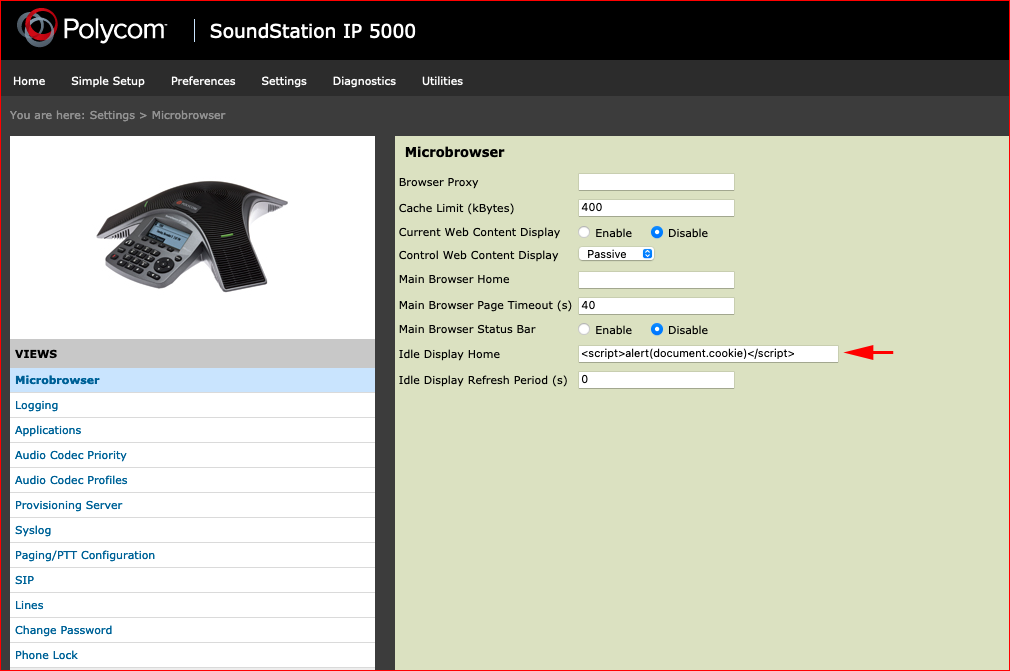Open the SIP settings view

[193, 580]
